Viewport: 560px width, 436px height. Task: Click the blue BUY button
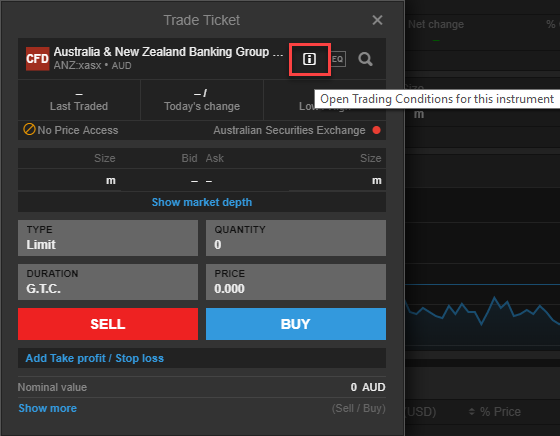pyautogui.click(x=296, y=324)
